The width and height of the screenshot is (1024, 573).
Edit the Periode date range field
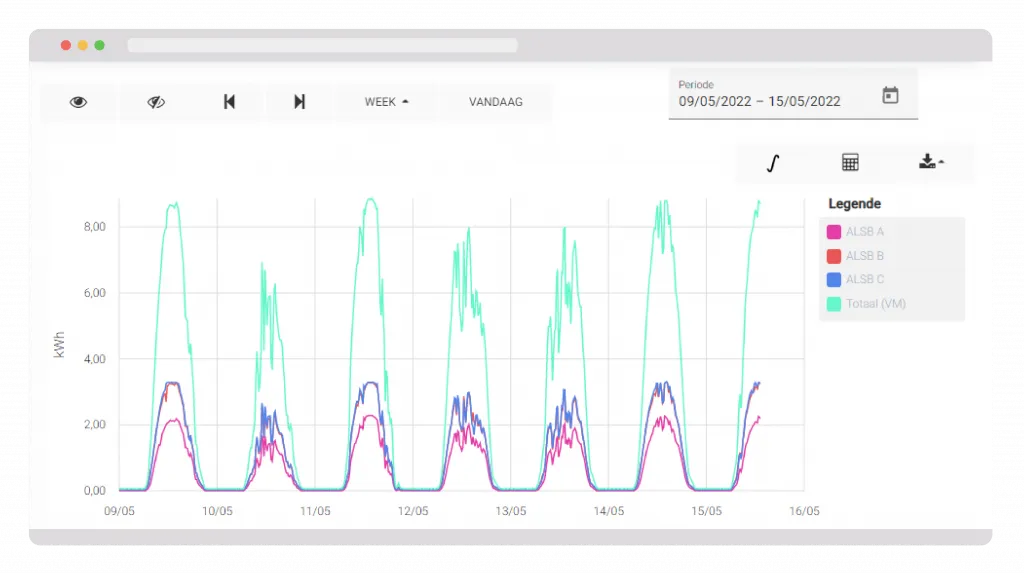[793, 95]
